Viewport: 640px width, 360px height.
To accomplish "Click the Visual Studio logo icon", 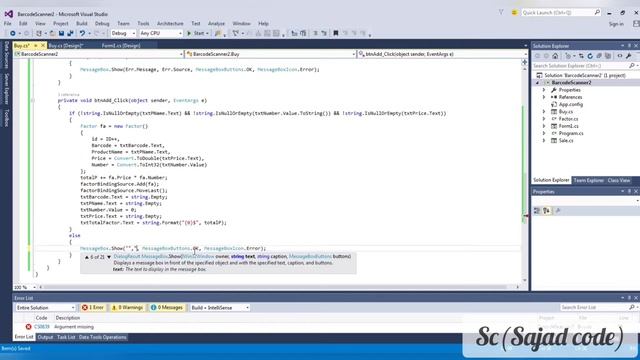I will pos(9,14).
